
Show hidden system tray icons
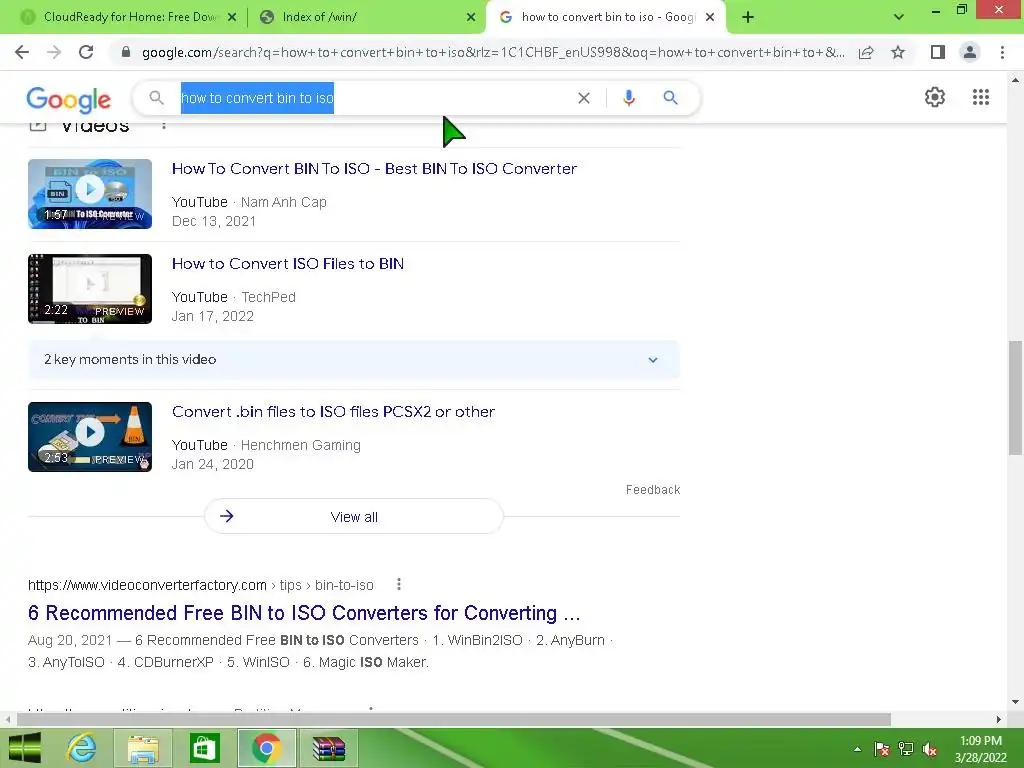[857, 749]
